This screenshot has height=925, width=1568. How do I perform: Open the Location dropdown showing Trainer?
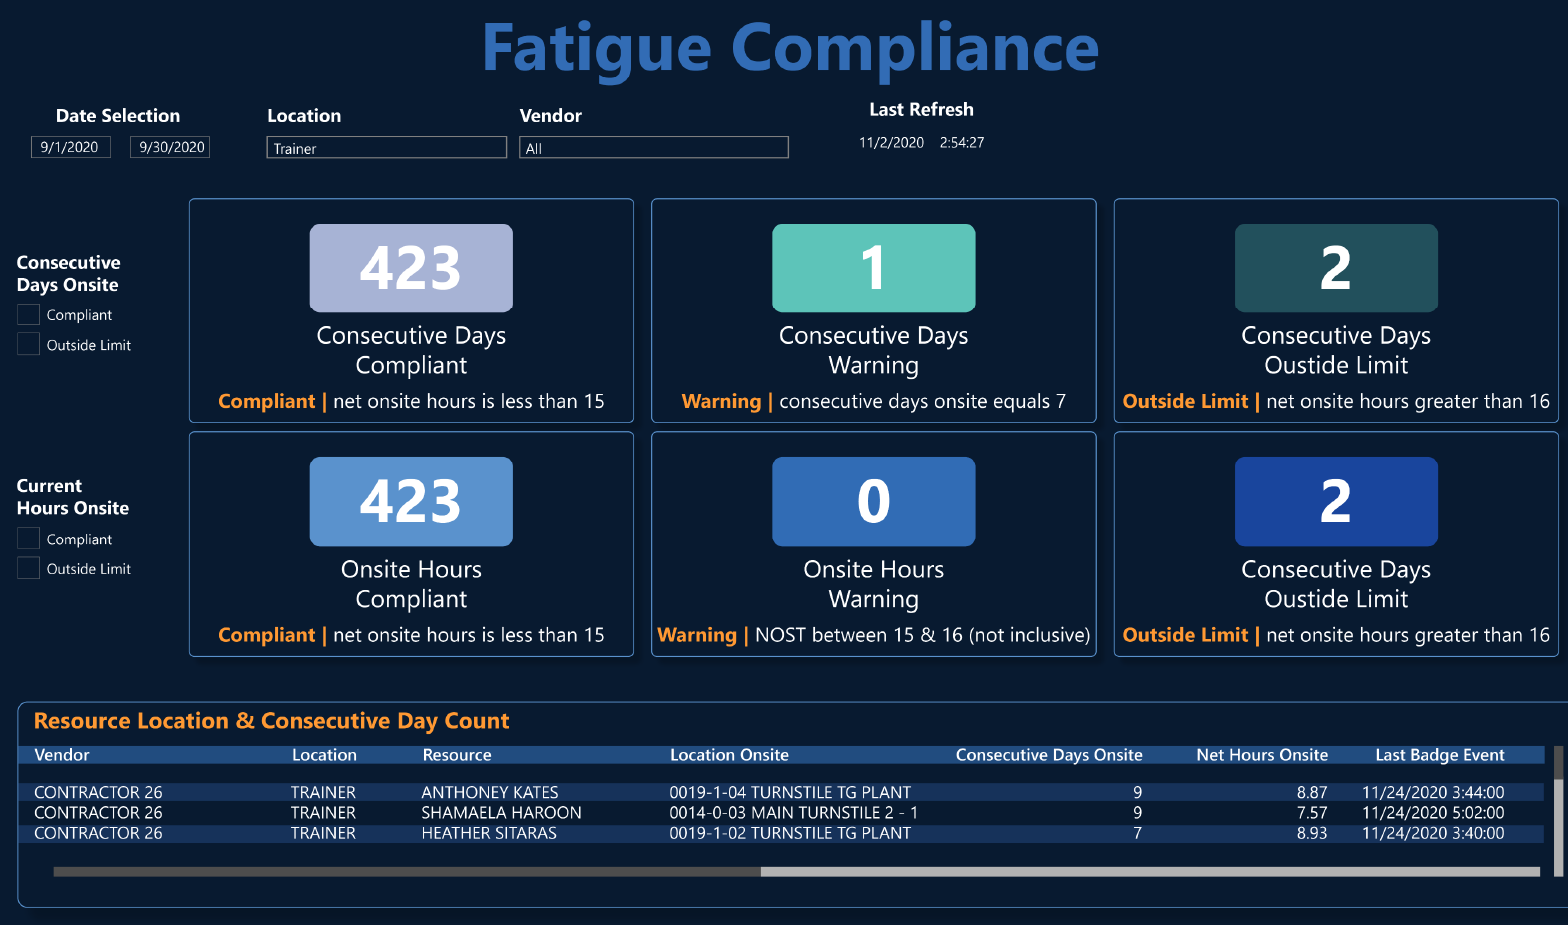point(387,148)
